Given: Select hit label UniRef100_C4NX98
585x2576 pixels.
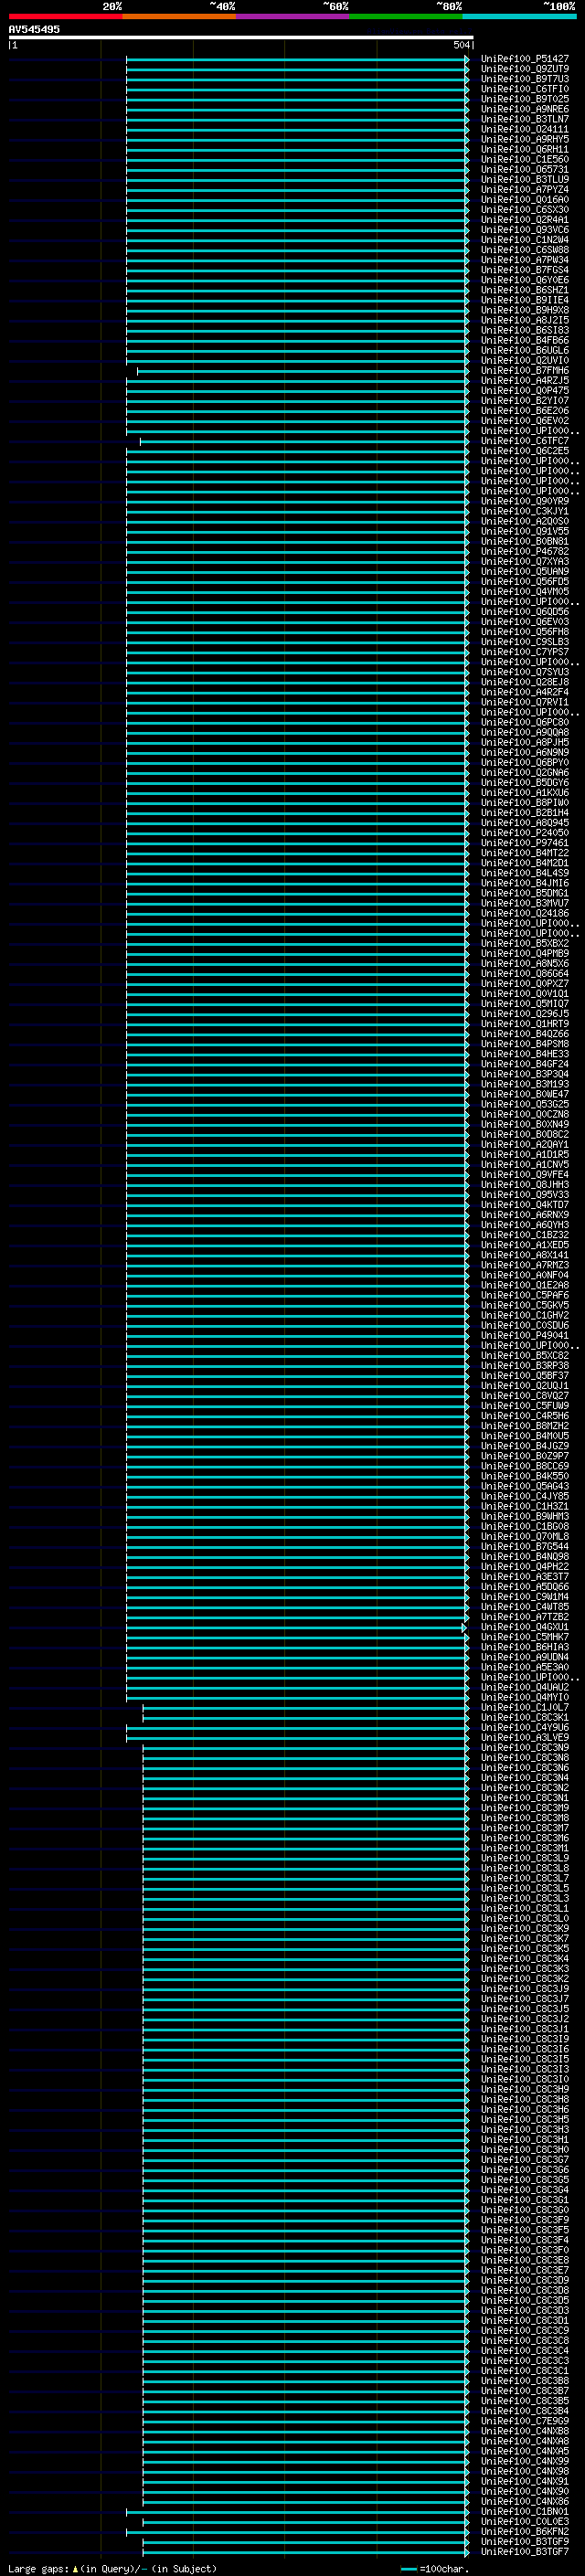Looking at the screenshot, I should pyautogui.click(x=525, y=2472).
